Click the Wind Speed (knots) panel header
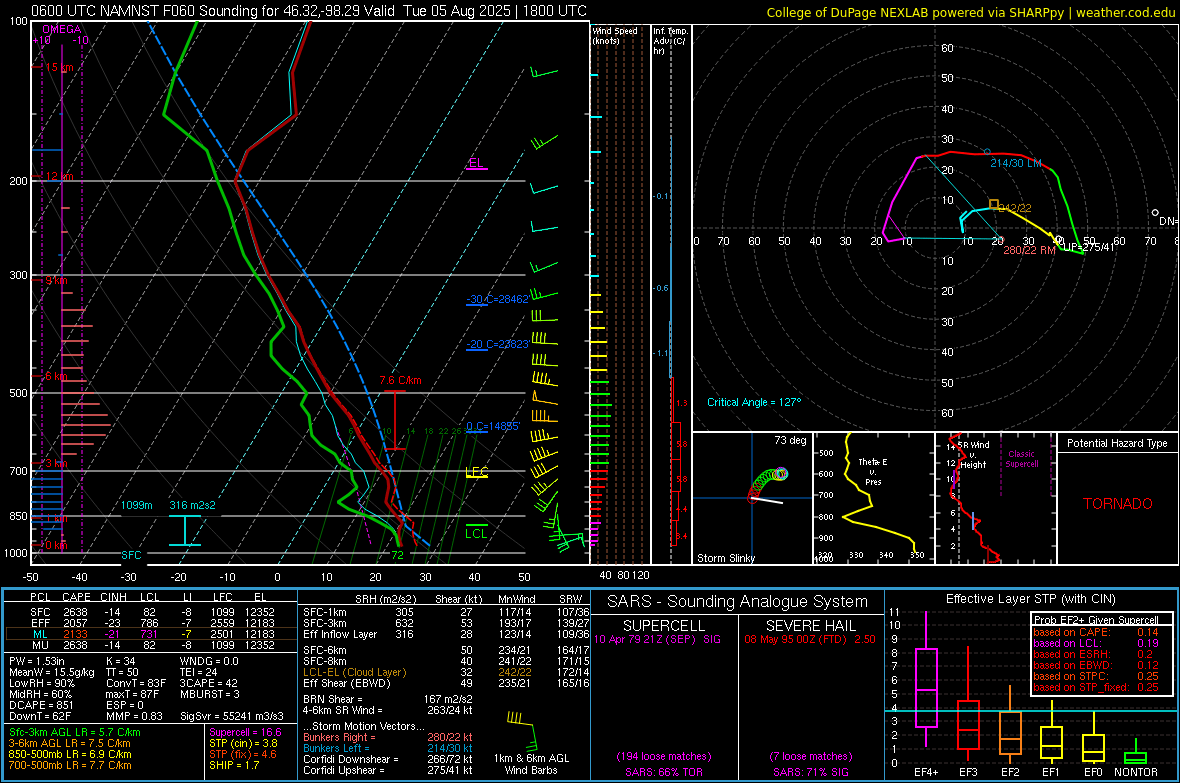Image resolution: width=1180 pixels, height=783 pixels. coord(615,35)
